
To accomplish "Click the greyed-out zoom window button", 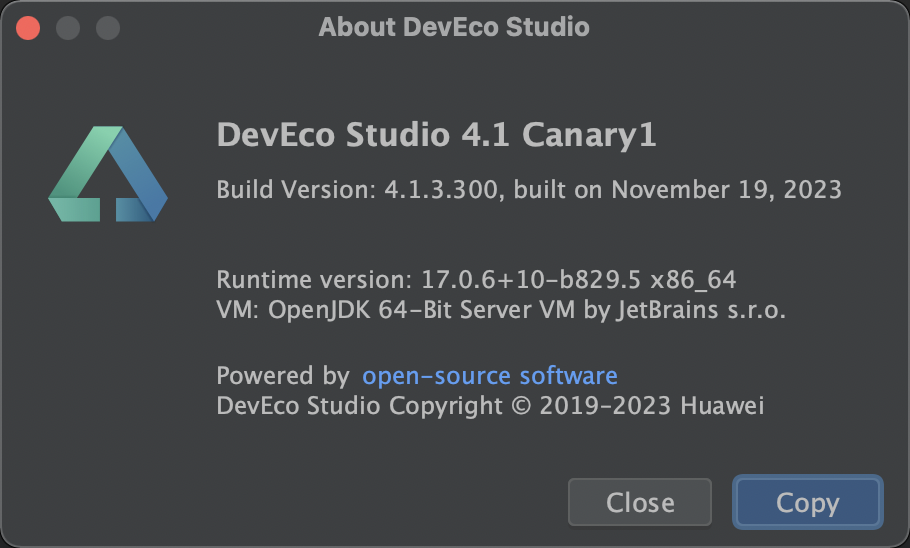I will (x=108, y=28).
